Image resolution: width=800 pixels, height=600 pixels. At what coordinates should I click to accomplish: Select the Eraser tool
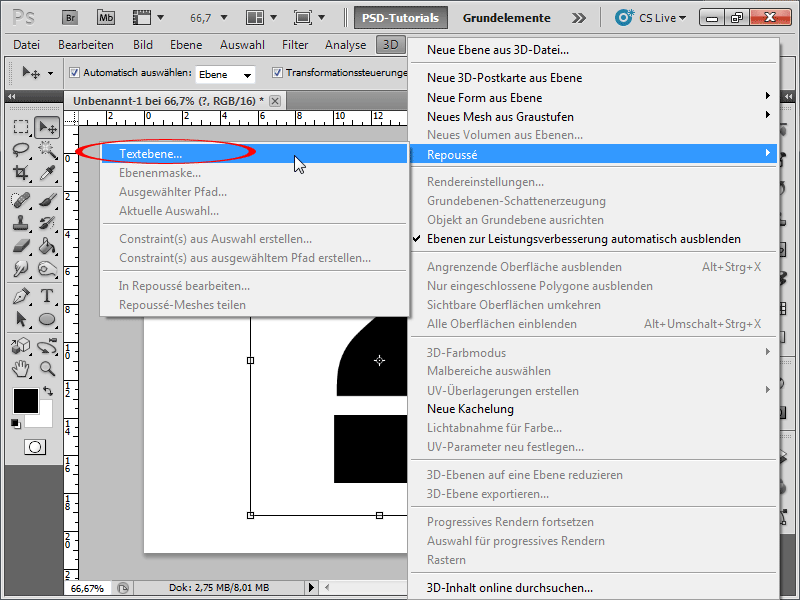pyautogui.click(x=21, y=246)
